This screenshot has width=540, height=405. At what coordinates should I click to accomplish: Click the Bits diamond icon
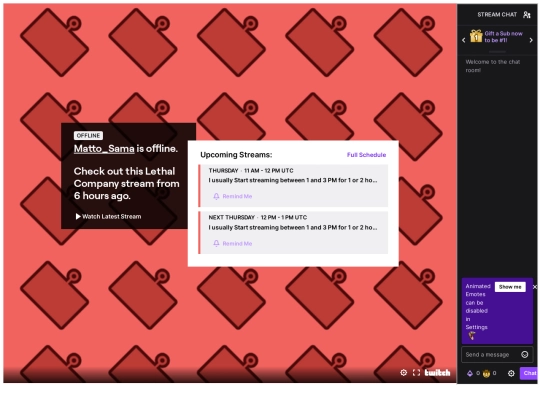click(x=470, y=373)
